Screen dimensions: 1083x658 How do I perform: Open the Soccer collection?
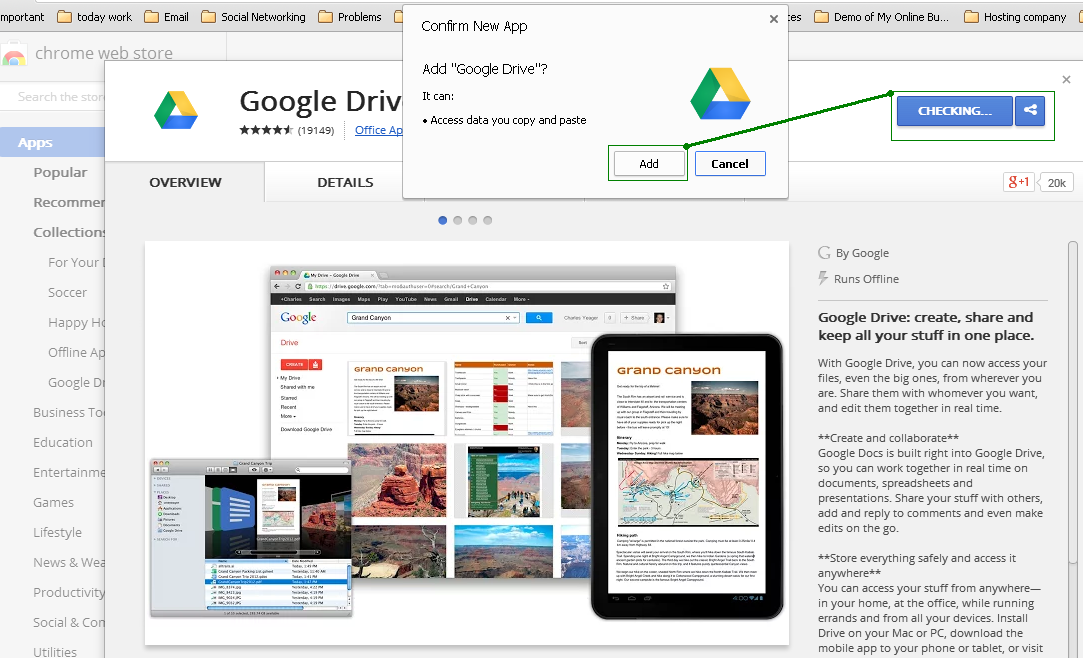[x=67, y=293]
